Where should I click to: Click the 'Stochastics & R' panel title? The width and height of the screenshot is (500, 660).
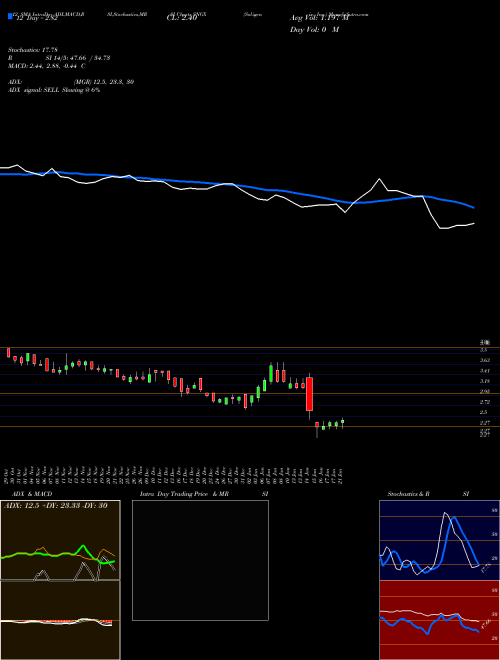pyautogui.click(x=408, y=494)
